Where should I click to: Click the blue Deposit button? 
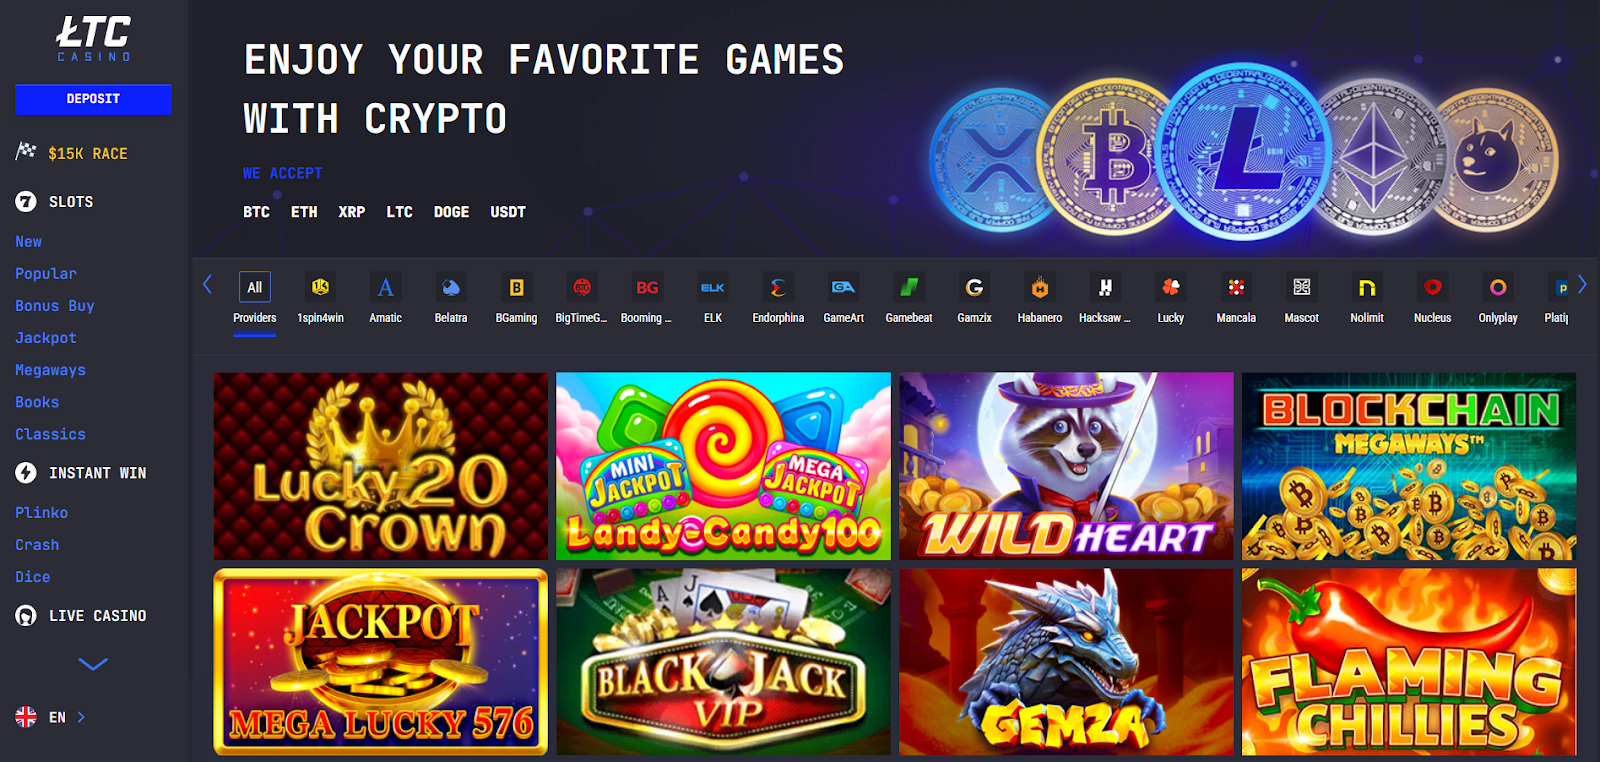tap(93, 99)
